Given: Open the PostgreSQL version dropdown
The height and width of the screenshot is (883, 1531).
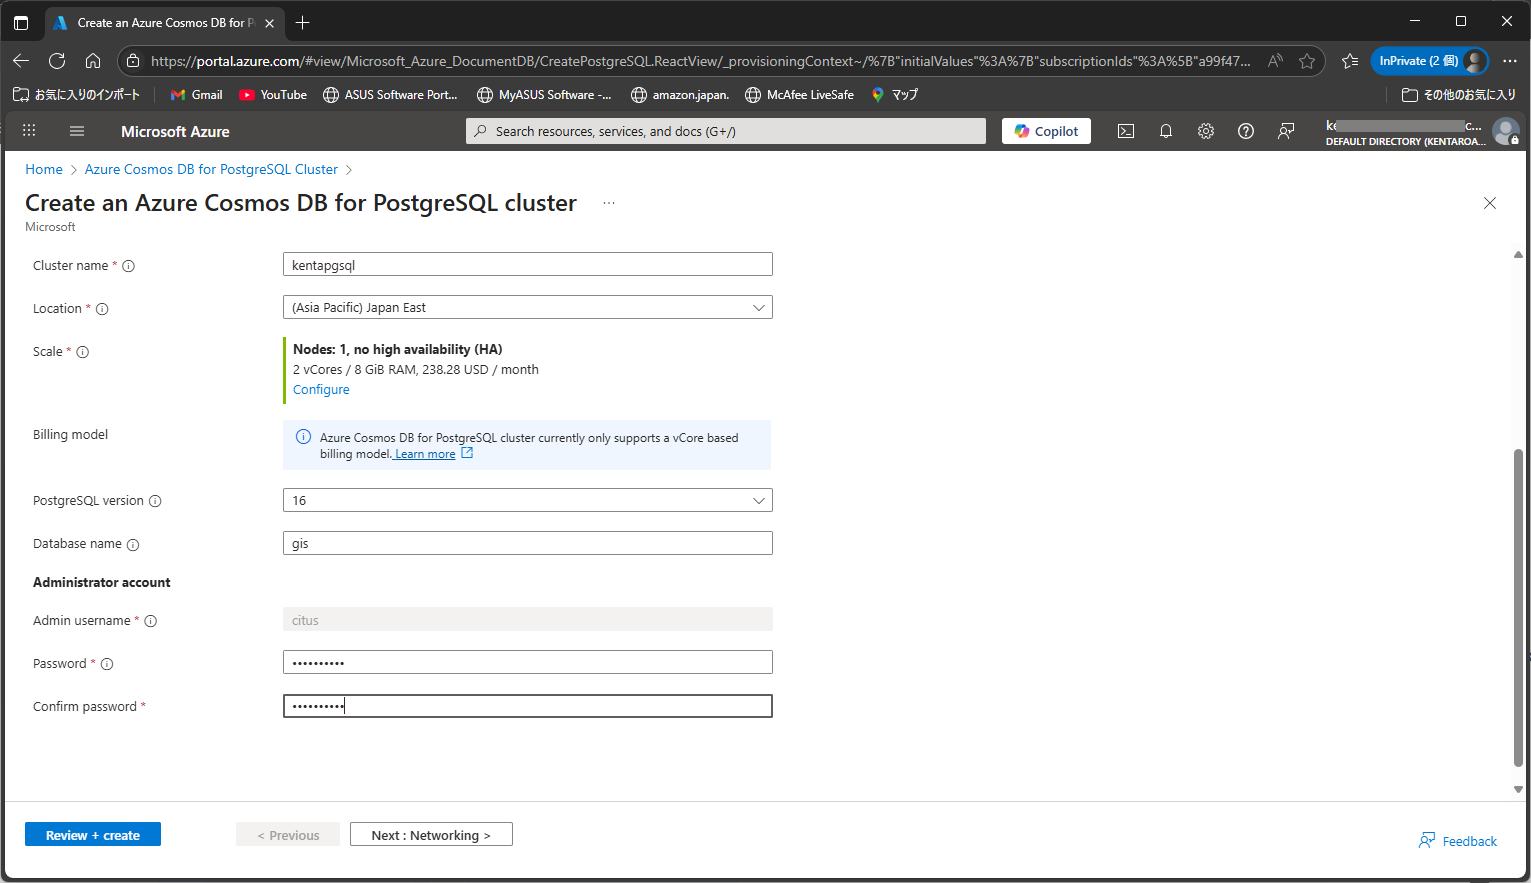Looking at the screenshot, I should 528,500.
